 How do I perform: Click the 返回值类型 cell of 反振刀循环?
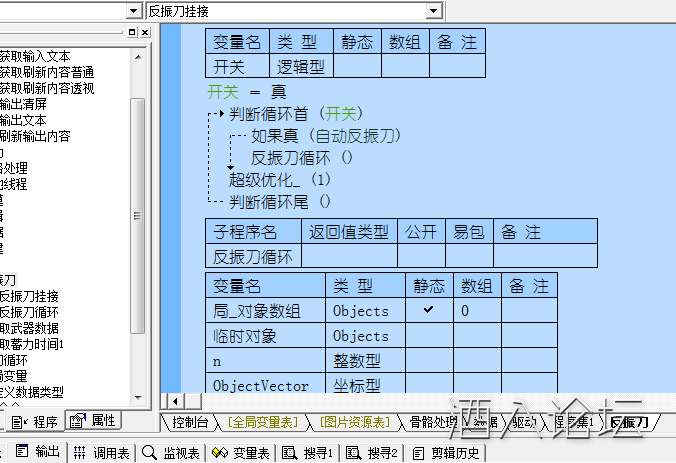349,256
